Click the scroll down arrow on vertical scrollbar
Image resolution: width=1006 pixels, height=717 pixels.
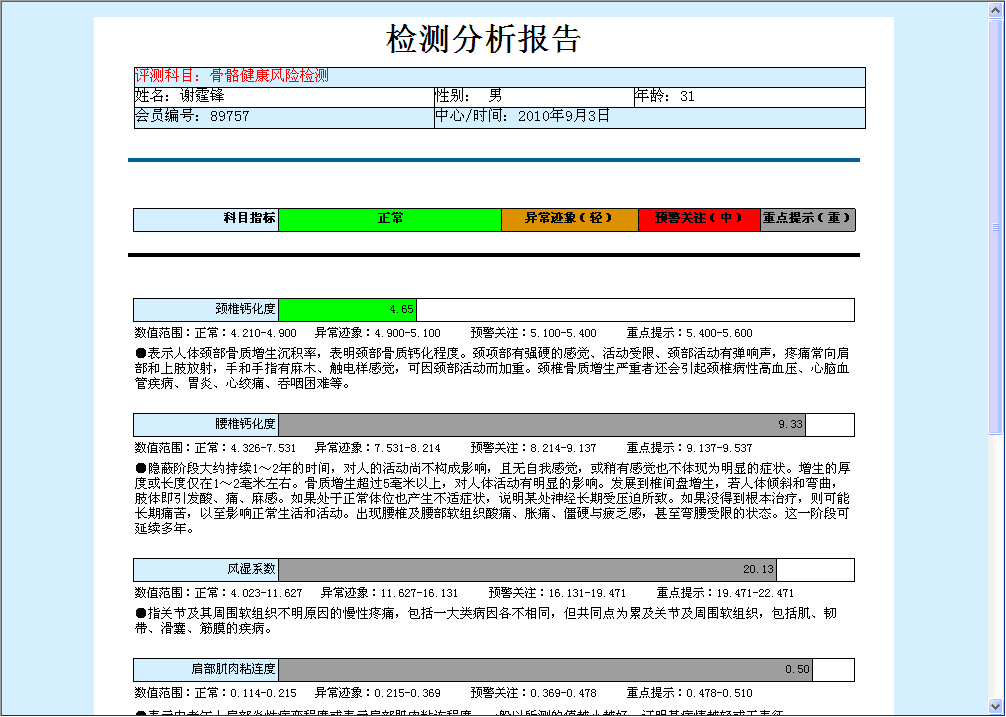point(996,707)
